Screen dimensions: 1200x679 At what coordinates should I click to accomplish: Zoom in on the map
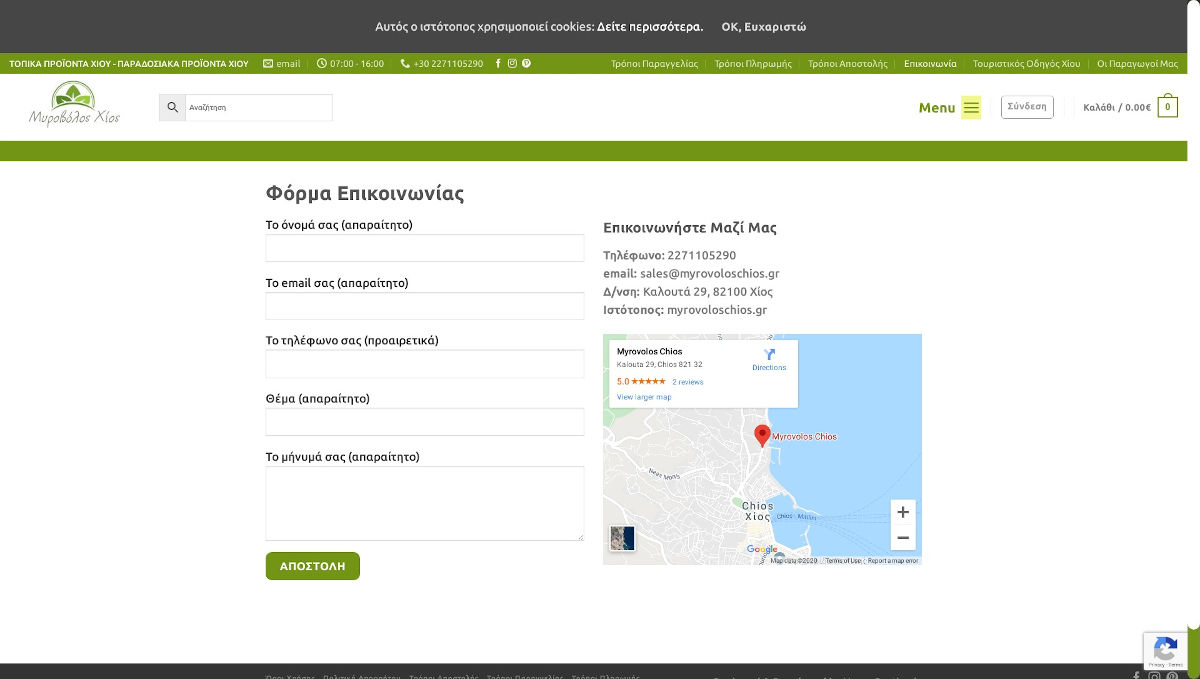pos(902,512)
